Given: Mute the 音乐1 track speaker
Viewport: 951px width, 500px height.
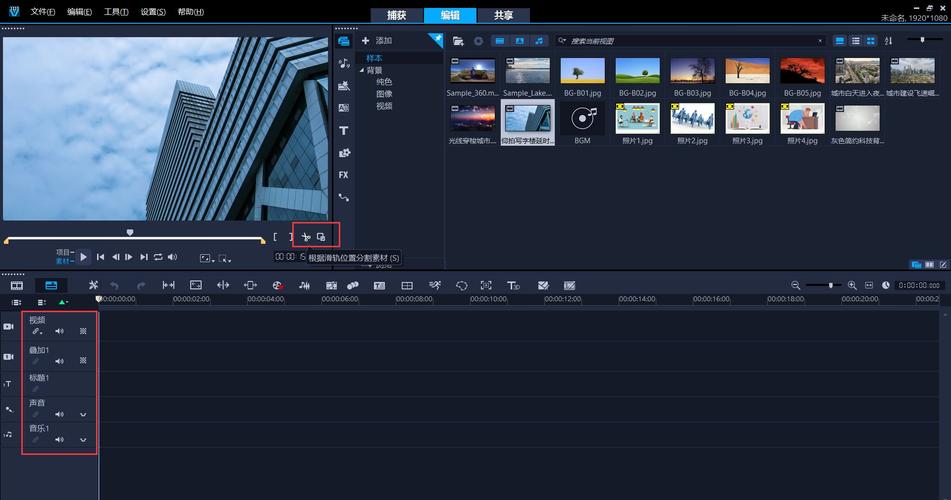Looking at the screenshot, I should [59, 439].
